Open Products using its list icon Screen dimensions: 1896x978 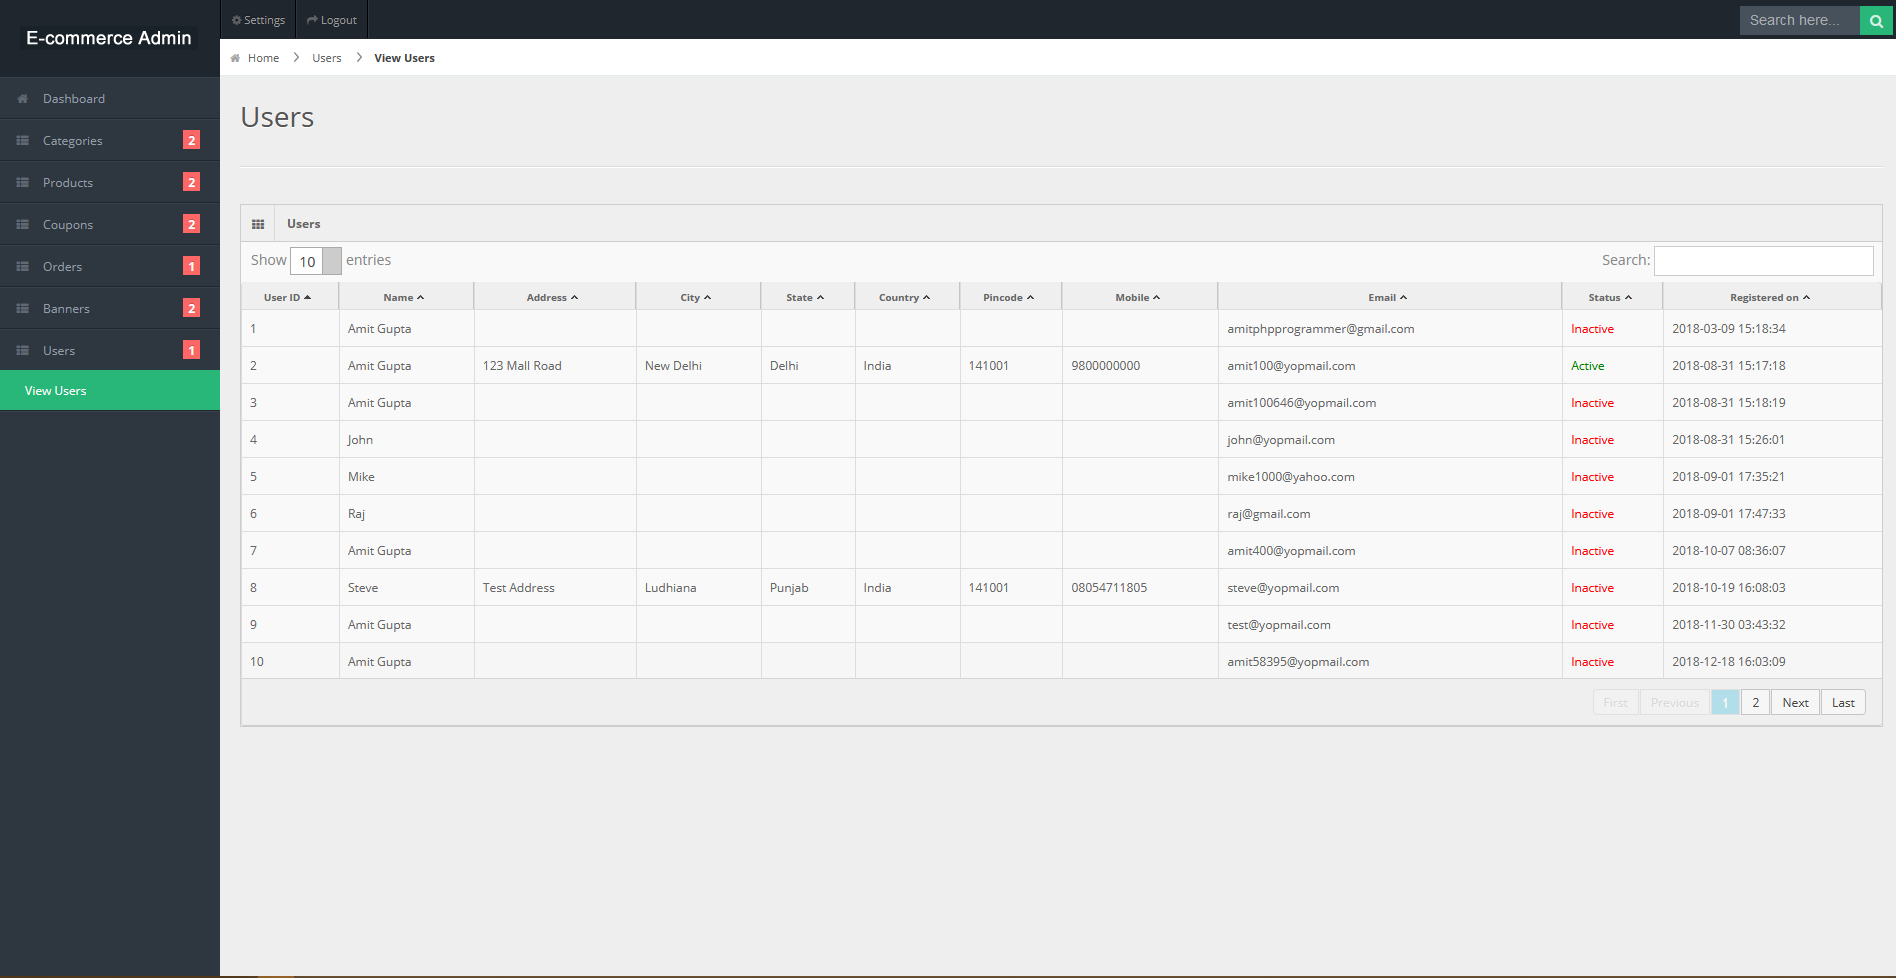22,181
